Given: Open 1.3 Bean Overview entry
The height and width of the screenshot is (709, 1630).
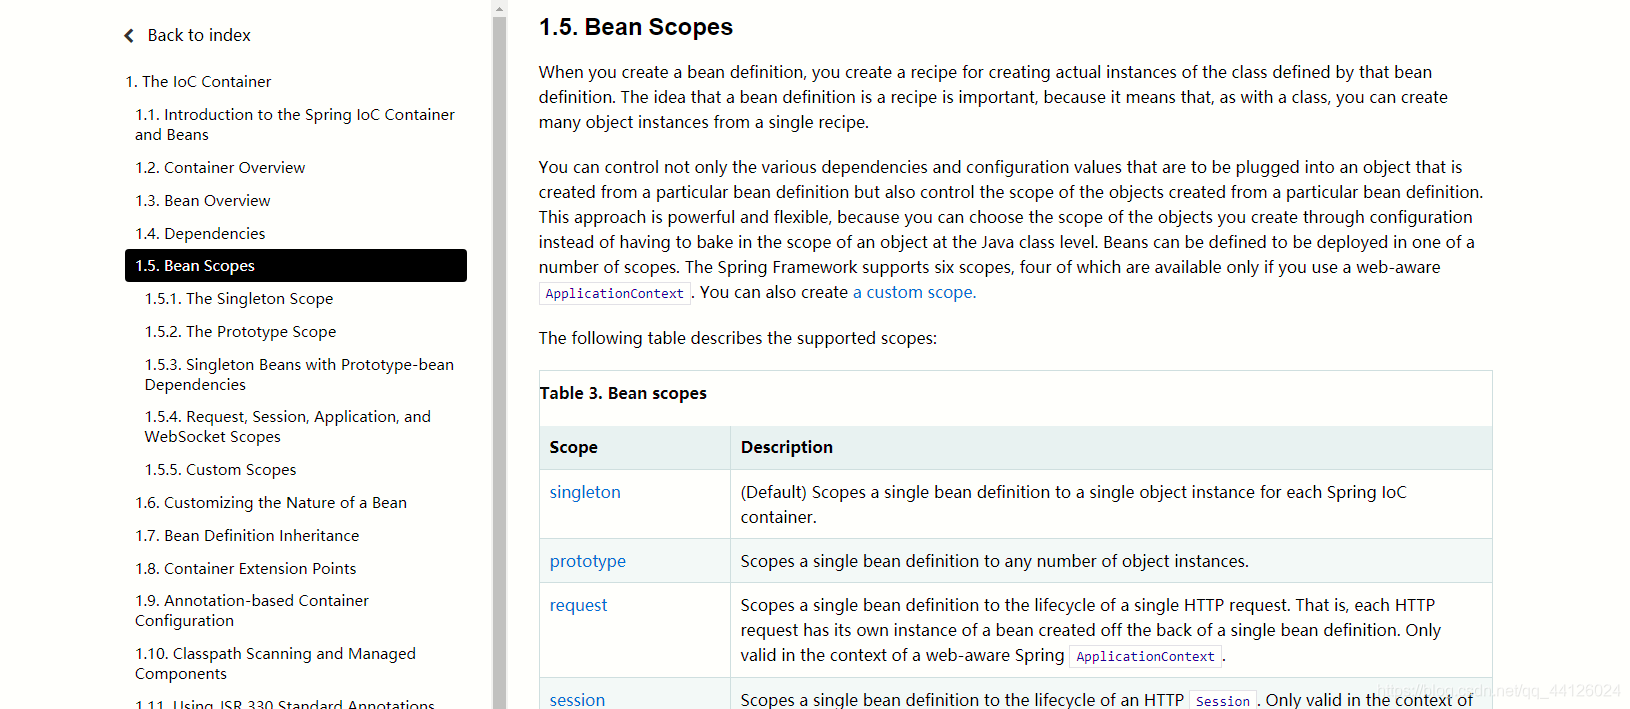Looking at the screenshot, I should pyautogui.click(x=203, y=200).
